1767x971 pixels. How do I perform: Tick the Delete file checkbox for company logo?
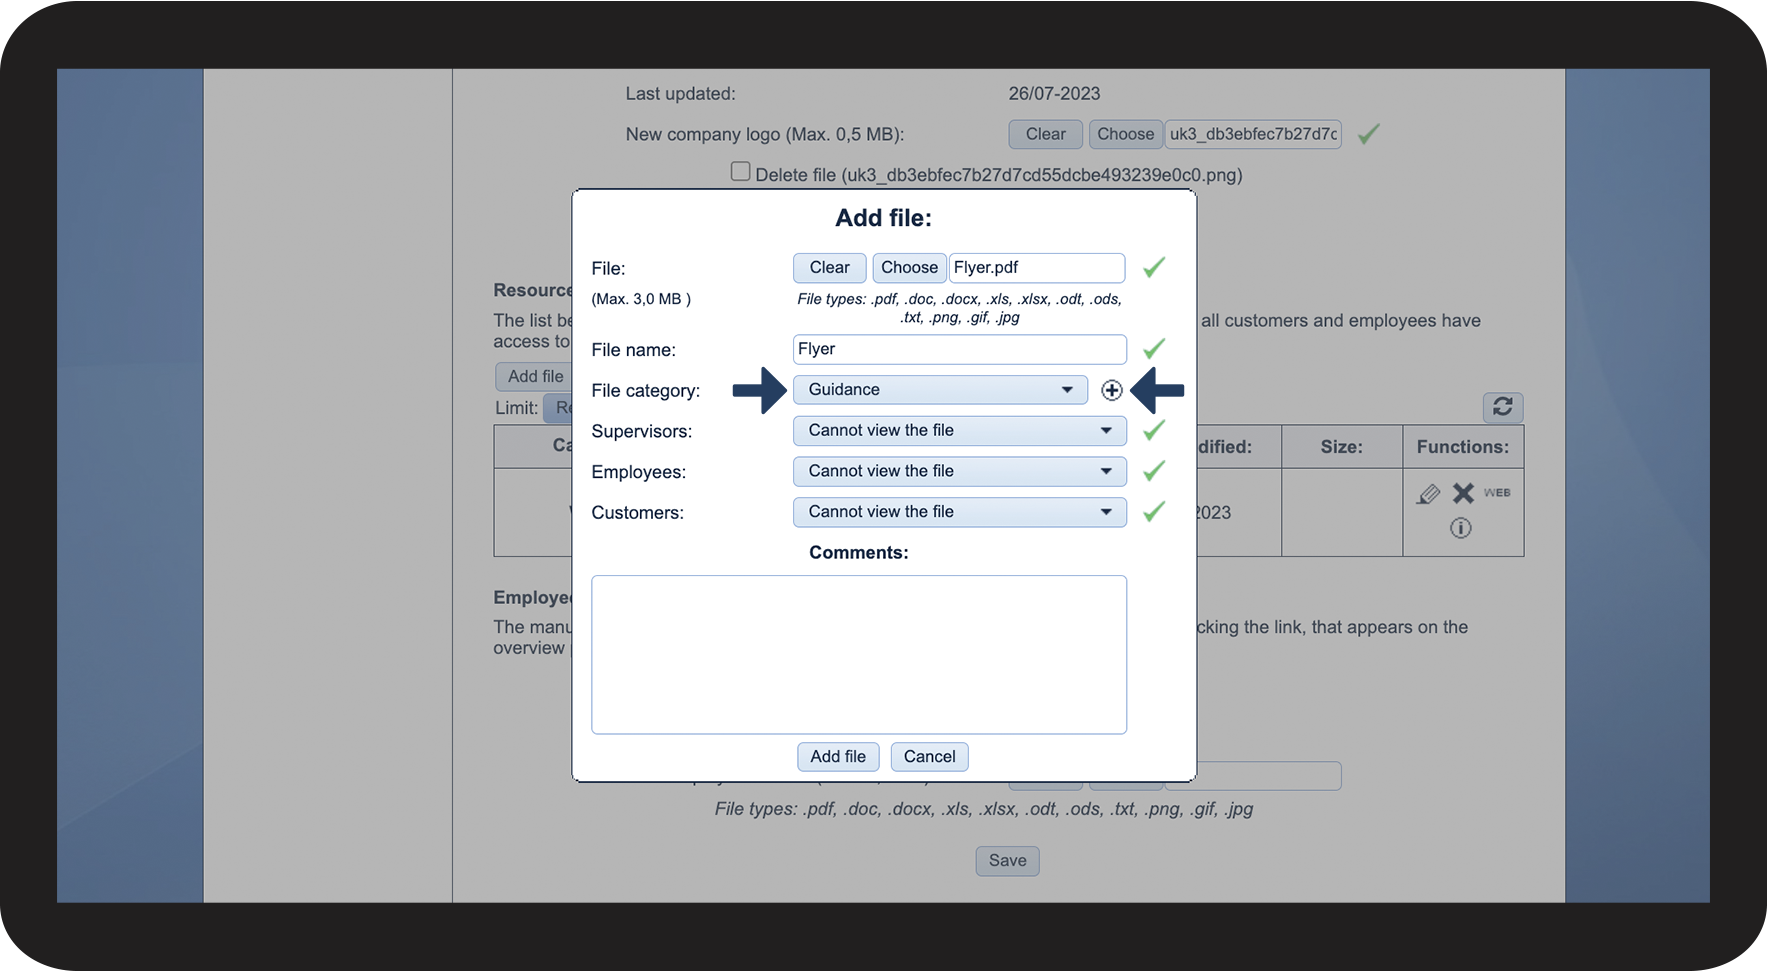(740, 172)
